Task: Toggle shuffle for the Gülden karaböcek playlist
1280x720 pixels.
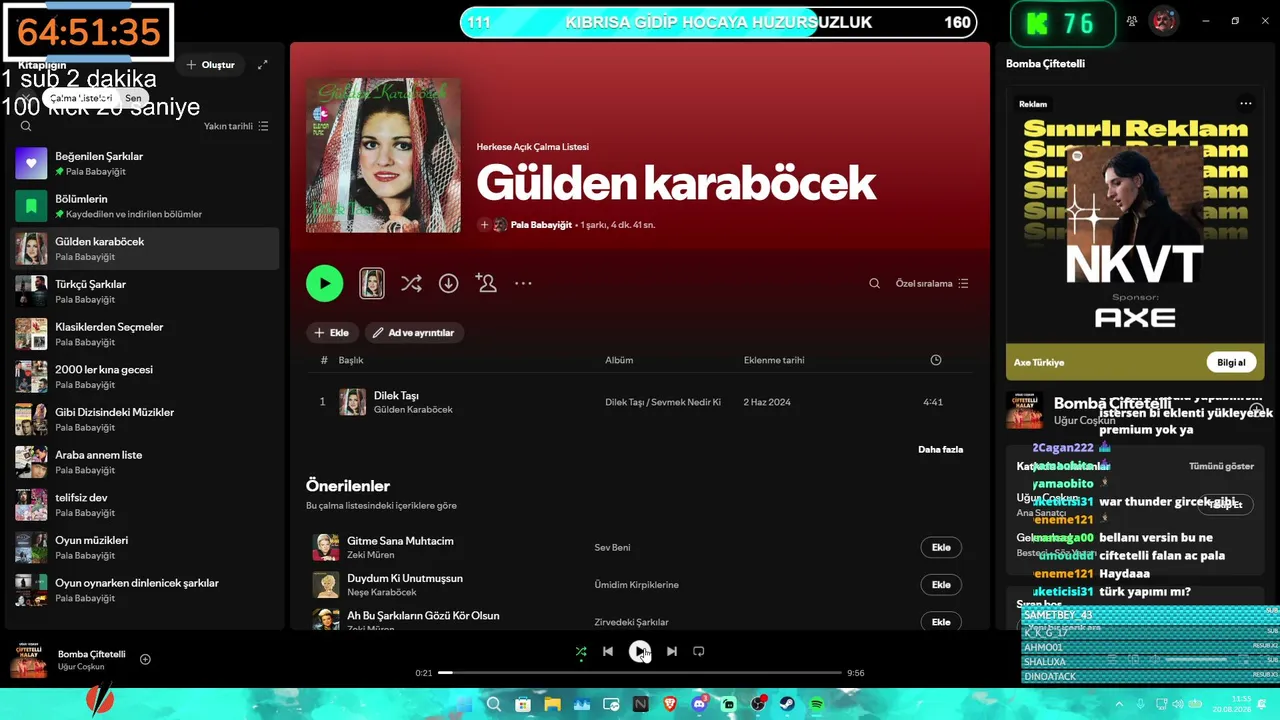Action: coord(411,283)
